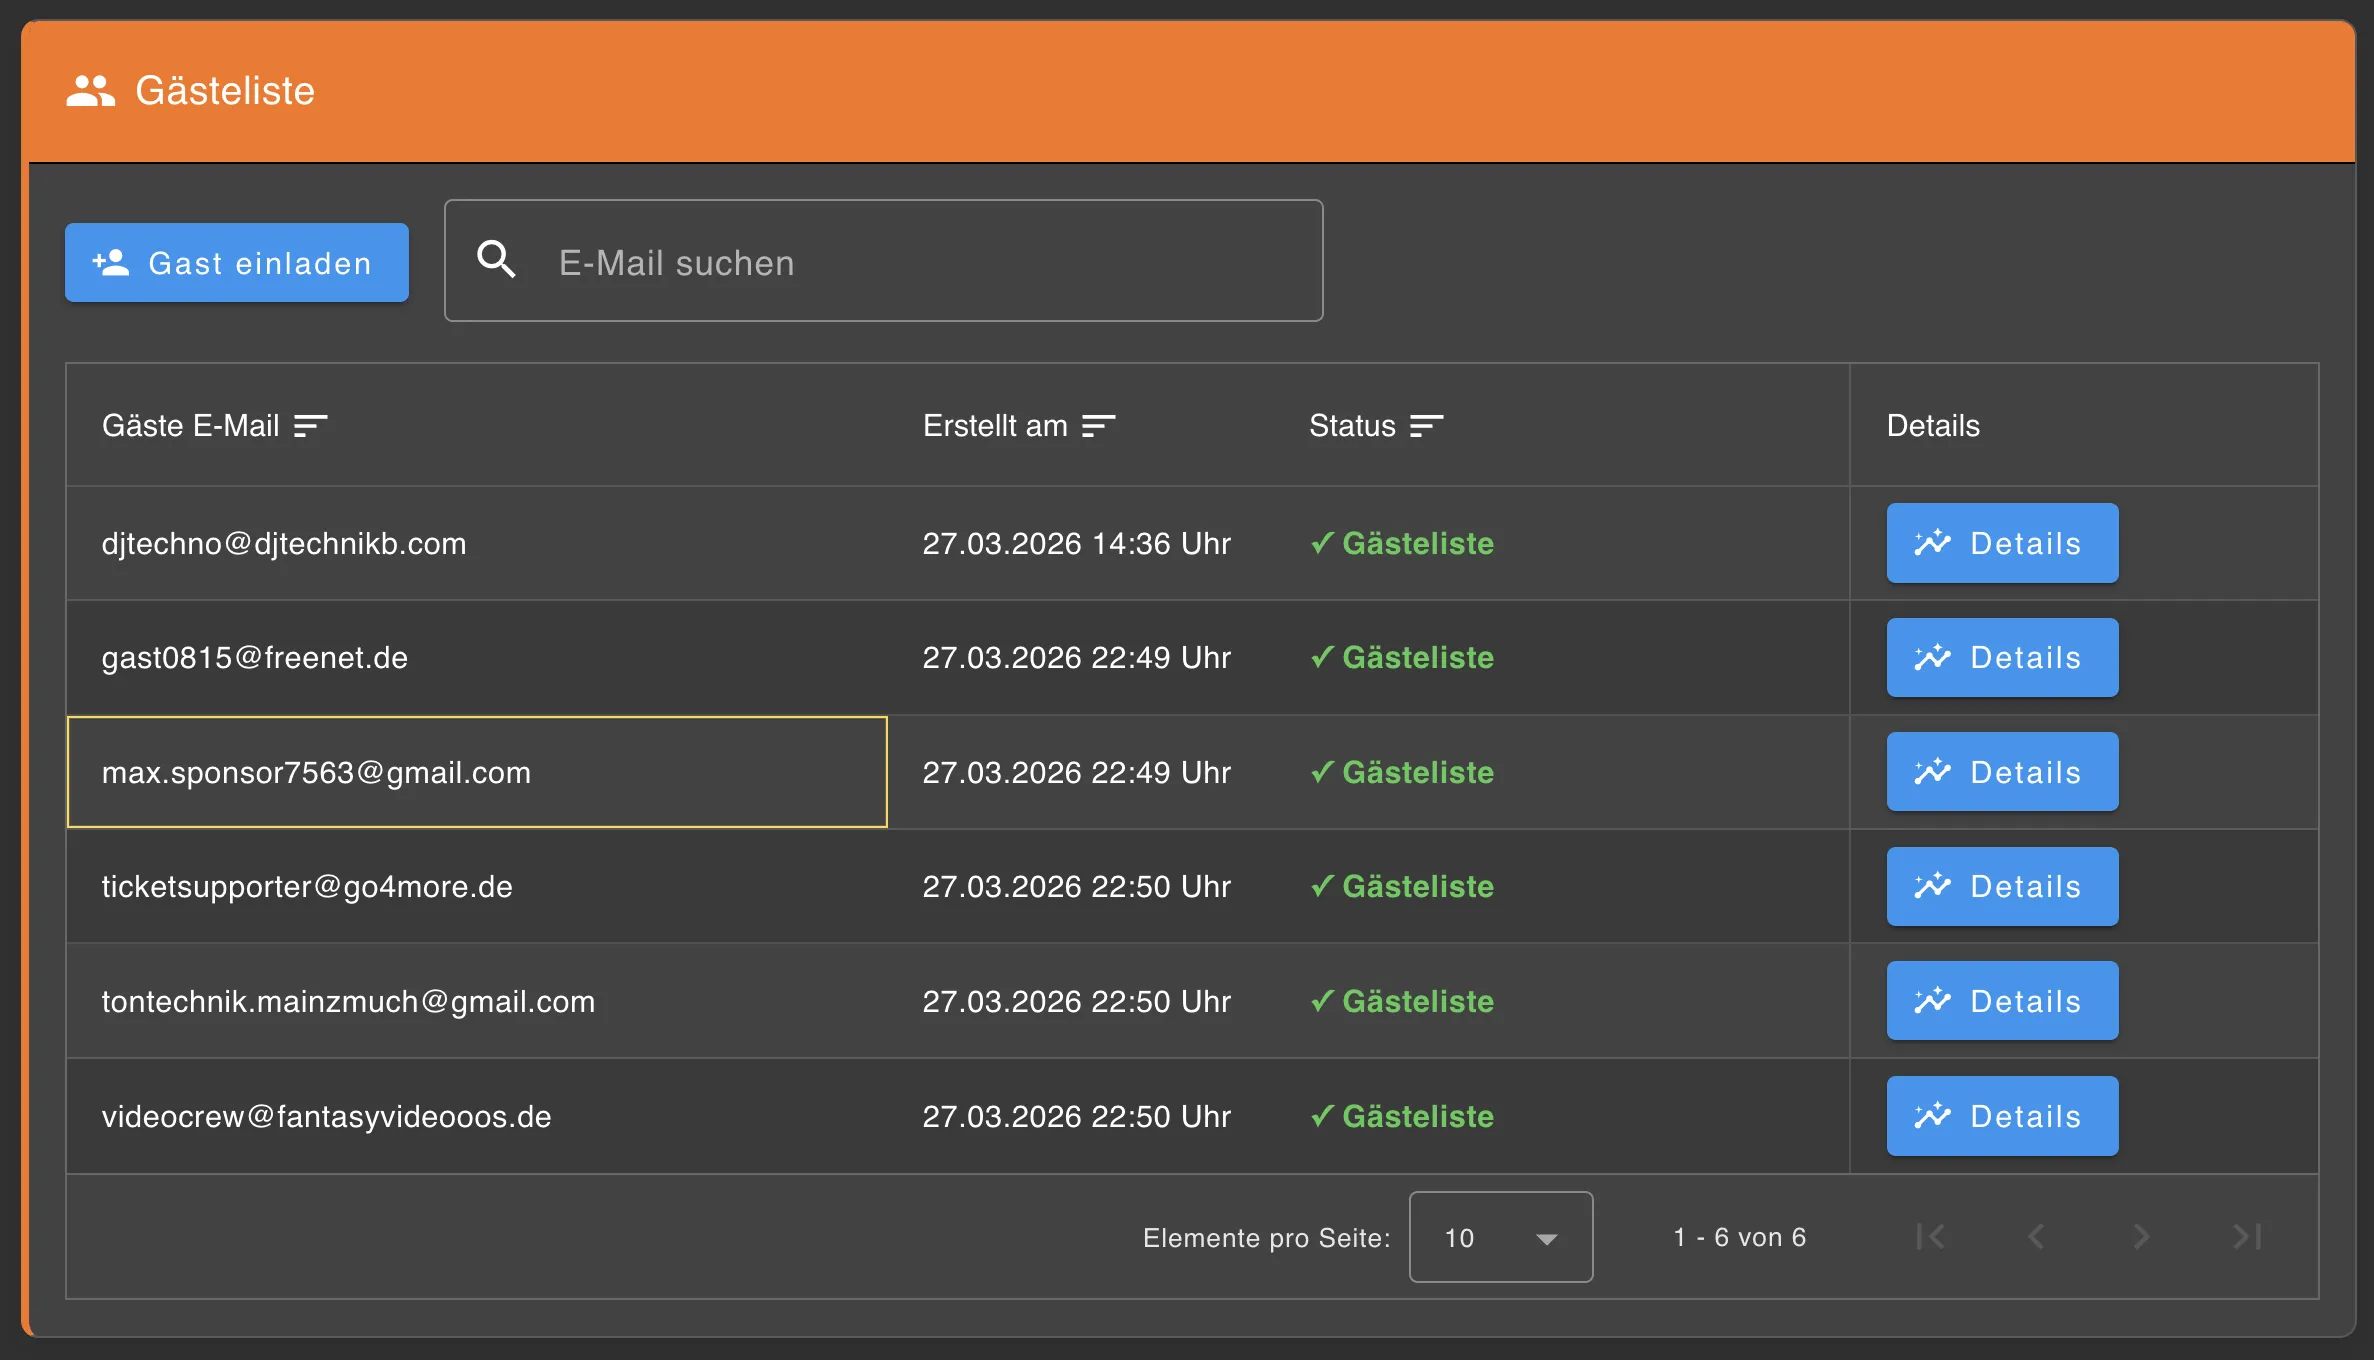Jump to the first page icon
2374x1360 pixels.
[1931, 1237]
